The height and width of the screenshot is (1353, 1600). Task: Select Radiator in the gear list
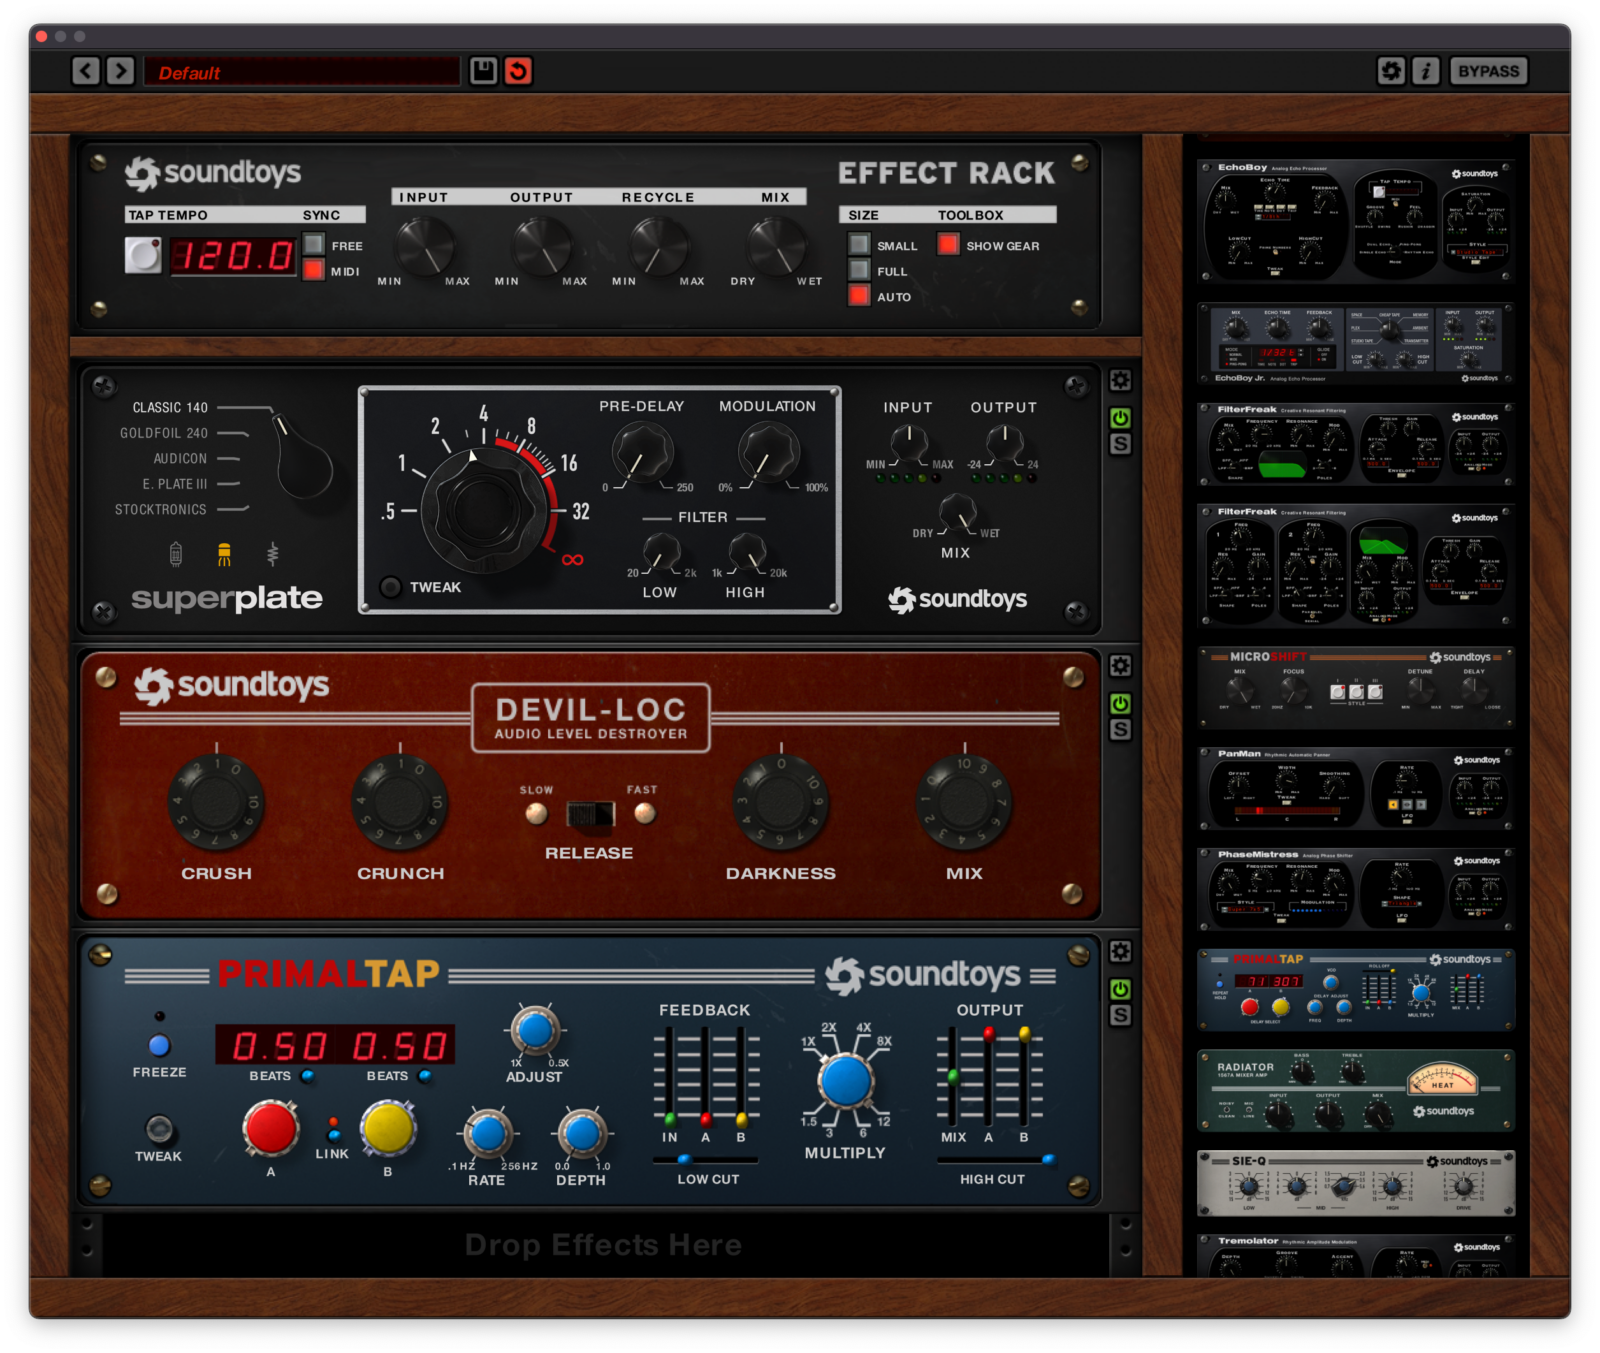coord(1355,1090)
